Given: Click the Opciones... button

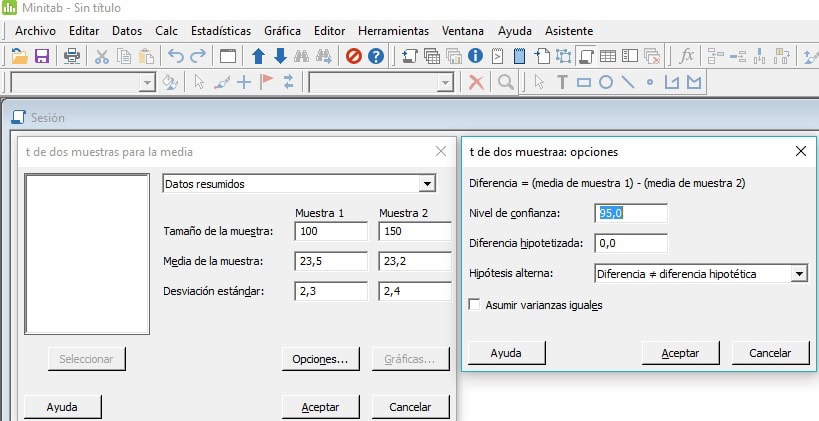Looking at the screenshot, I should [x=319, y=359].
